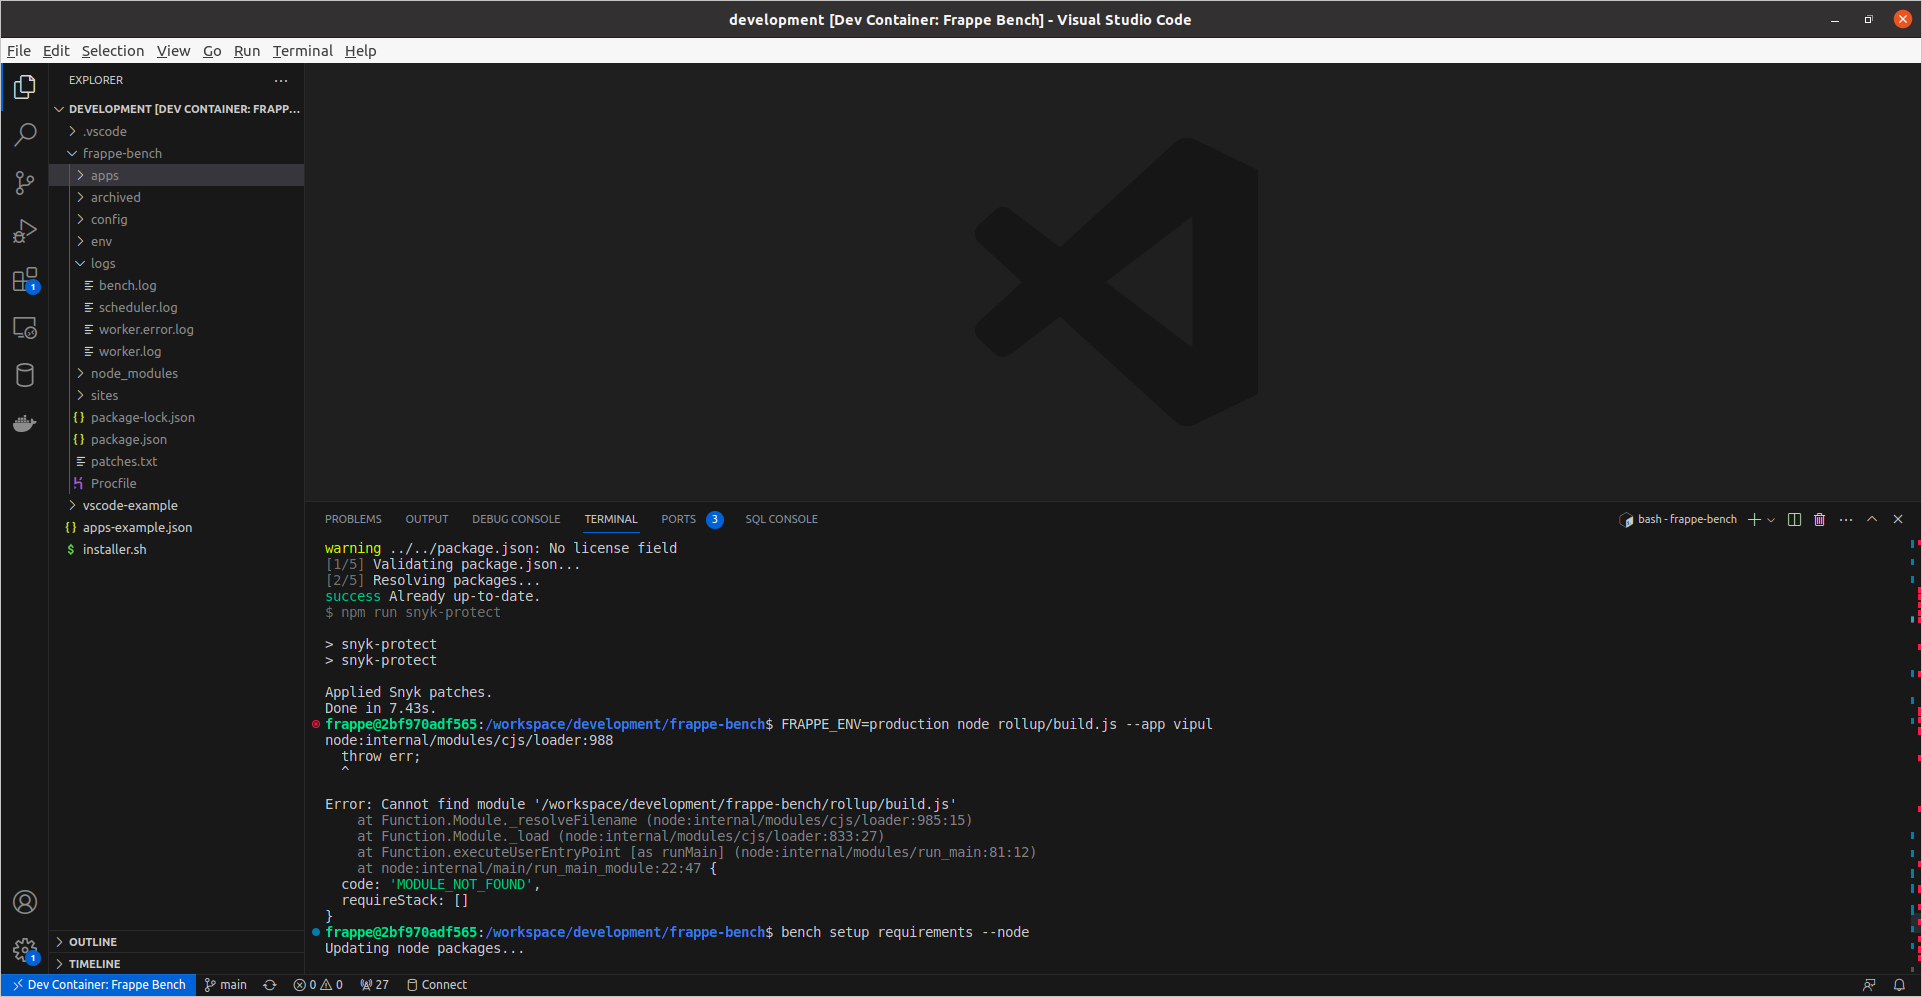Open errors and warnings count

coord(318,985)
